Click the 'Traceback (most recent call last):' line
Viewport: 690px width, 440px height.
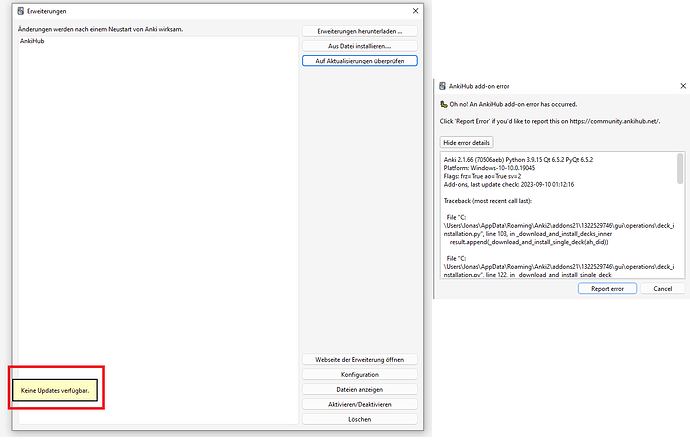point(488,201)
